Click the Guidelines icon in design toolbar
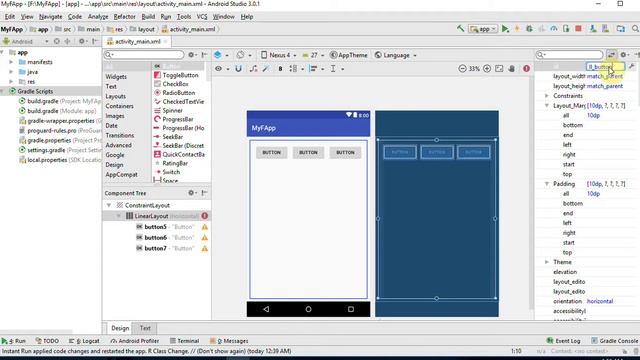 pos(333,69)
